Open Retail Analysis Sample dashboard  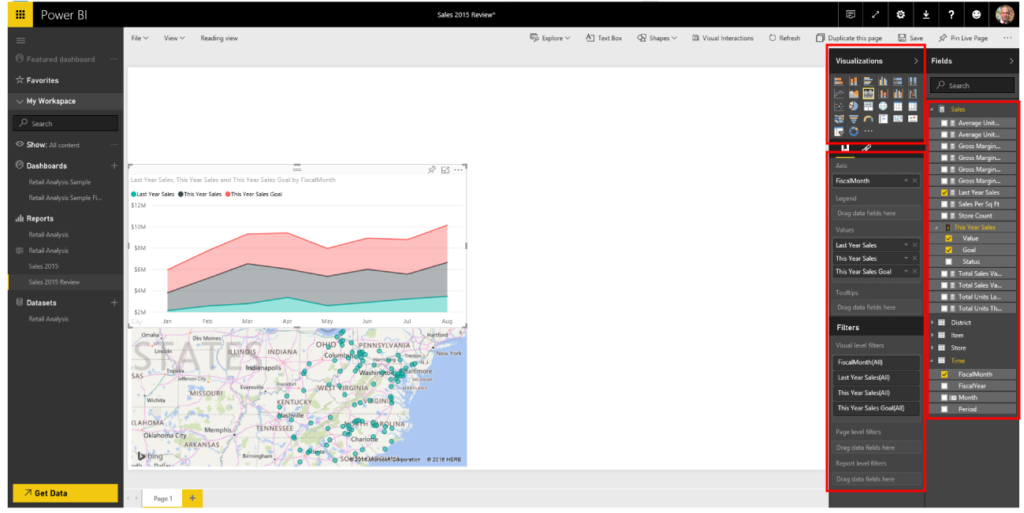pyautogui.click(x=59, y=182)
